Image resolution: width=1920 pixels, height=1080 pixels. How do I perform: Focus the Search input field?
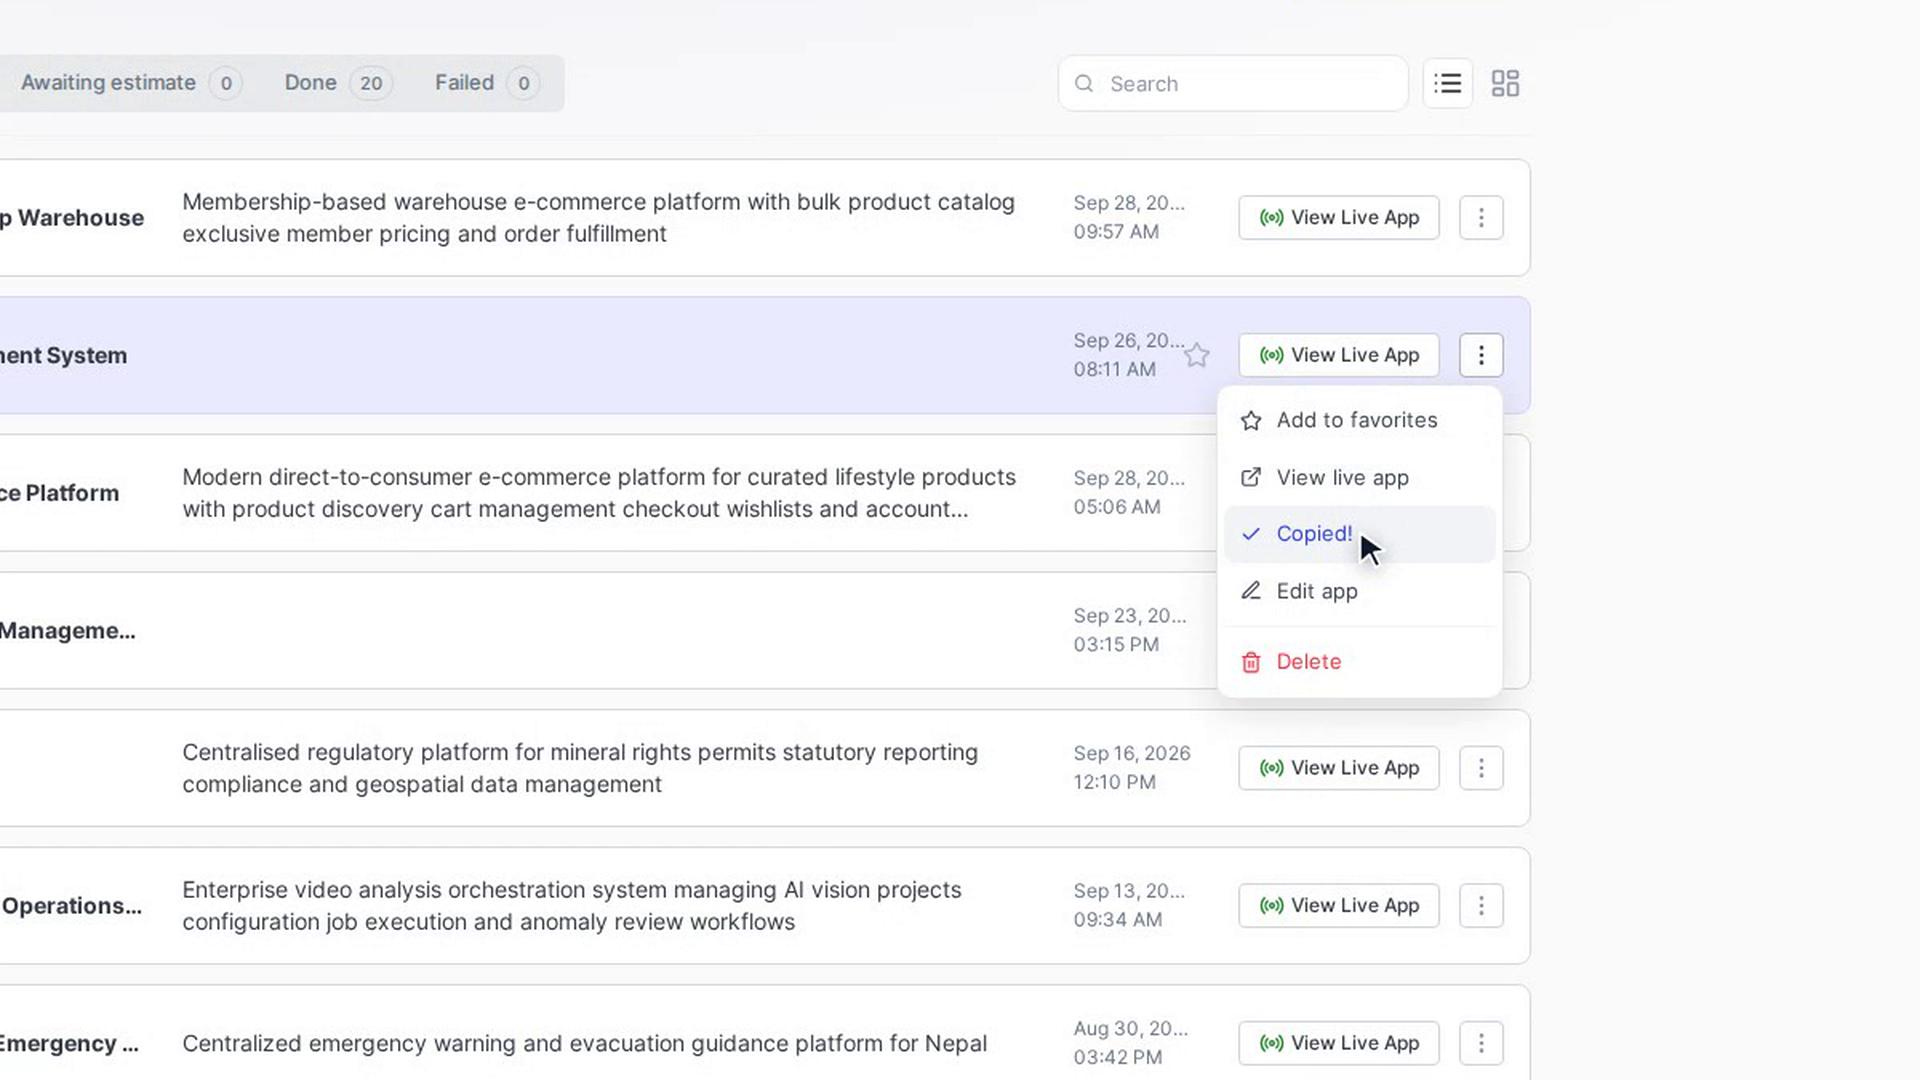pos(1233,83)
